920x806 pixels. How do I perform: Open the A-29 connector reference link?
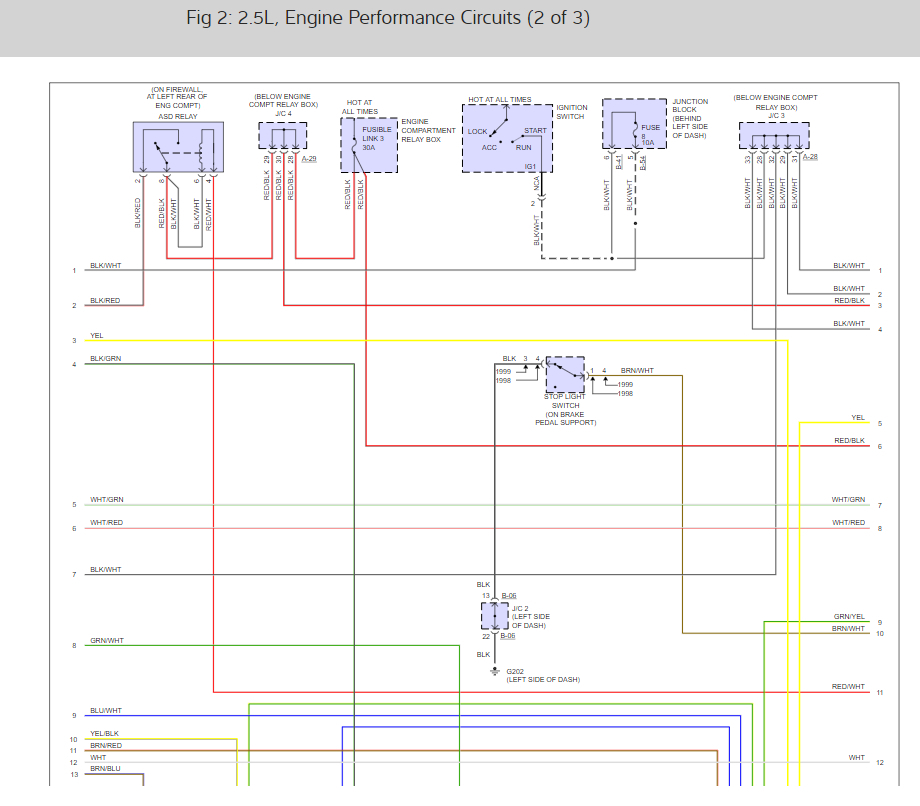click(x=309, y=159)
